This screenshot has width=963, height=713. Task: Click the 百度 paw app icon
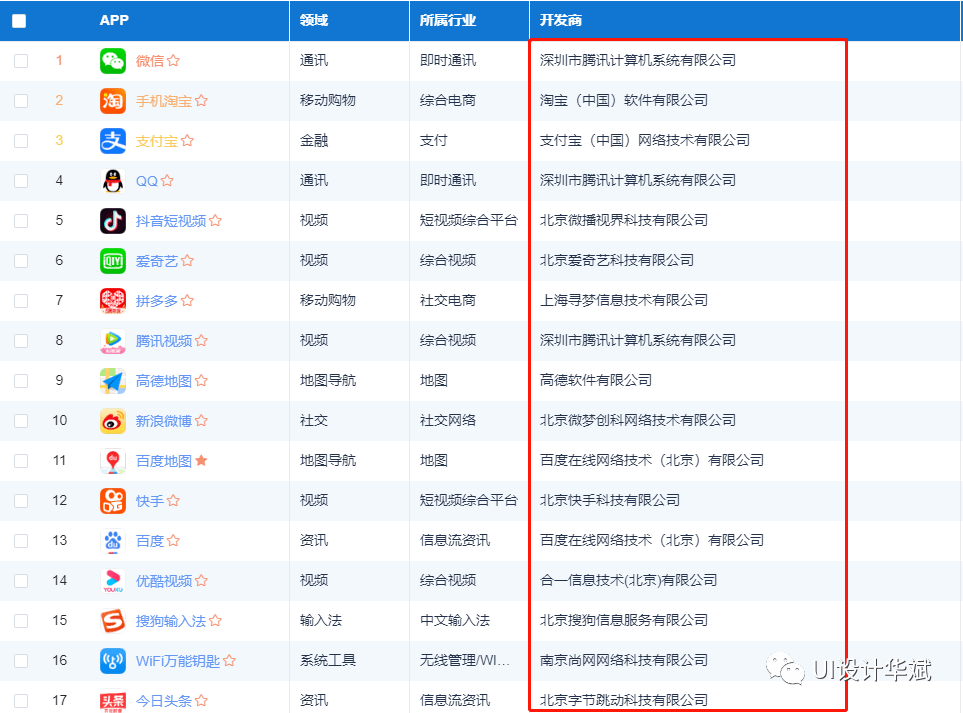point(113,540)
